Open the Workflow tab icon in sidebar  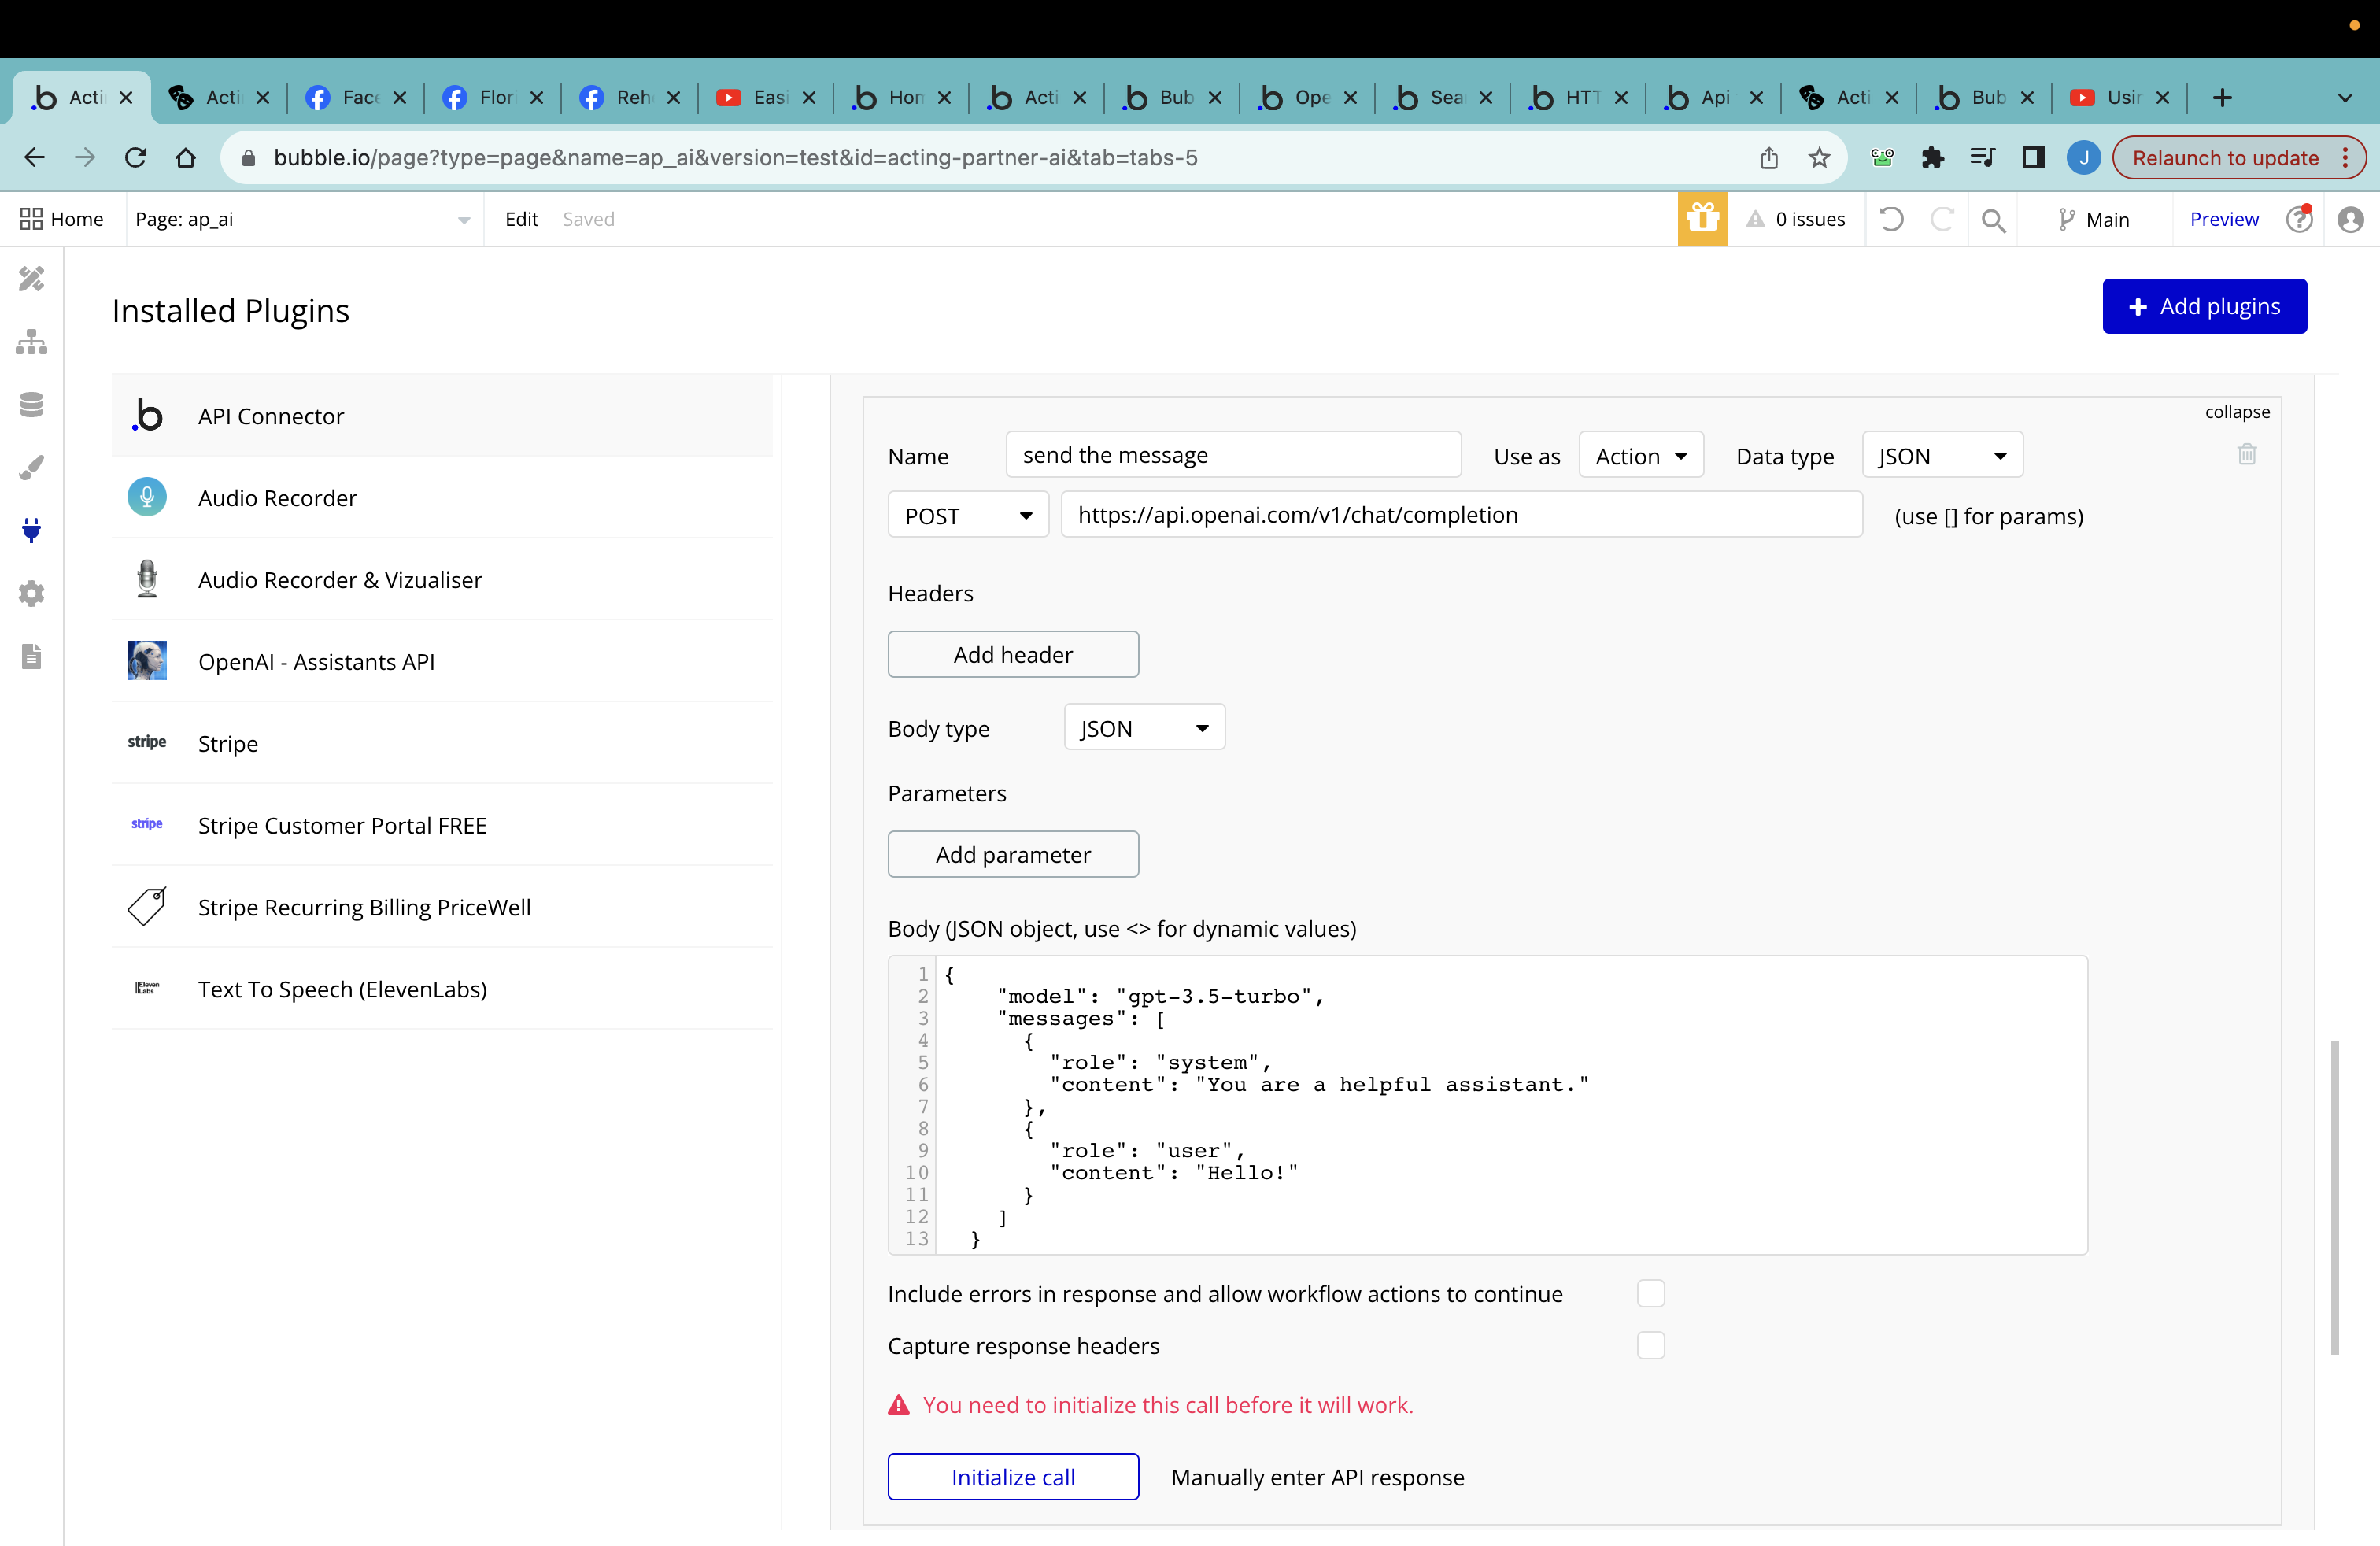(31, 342)
